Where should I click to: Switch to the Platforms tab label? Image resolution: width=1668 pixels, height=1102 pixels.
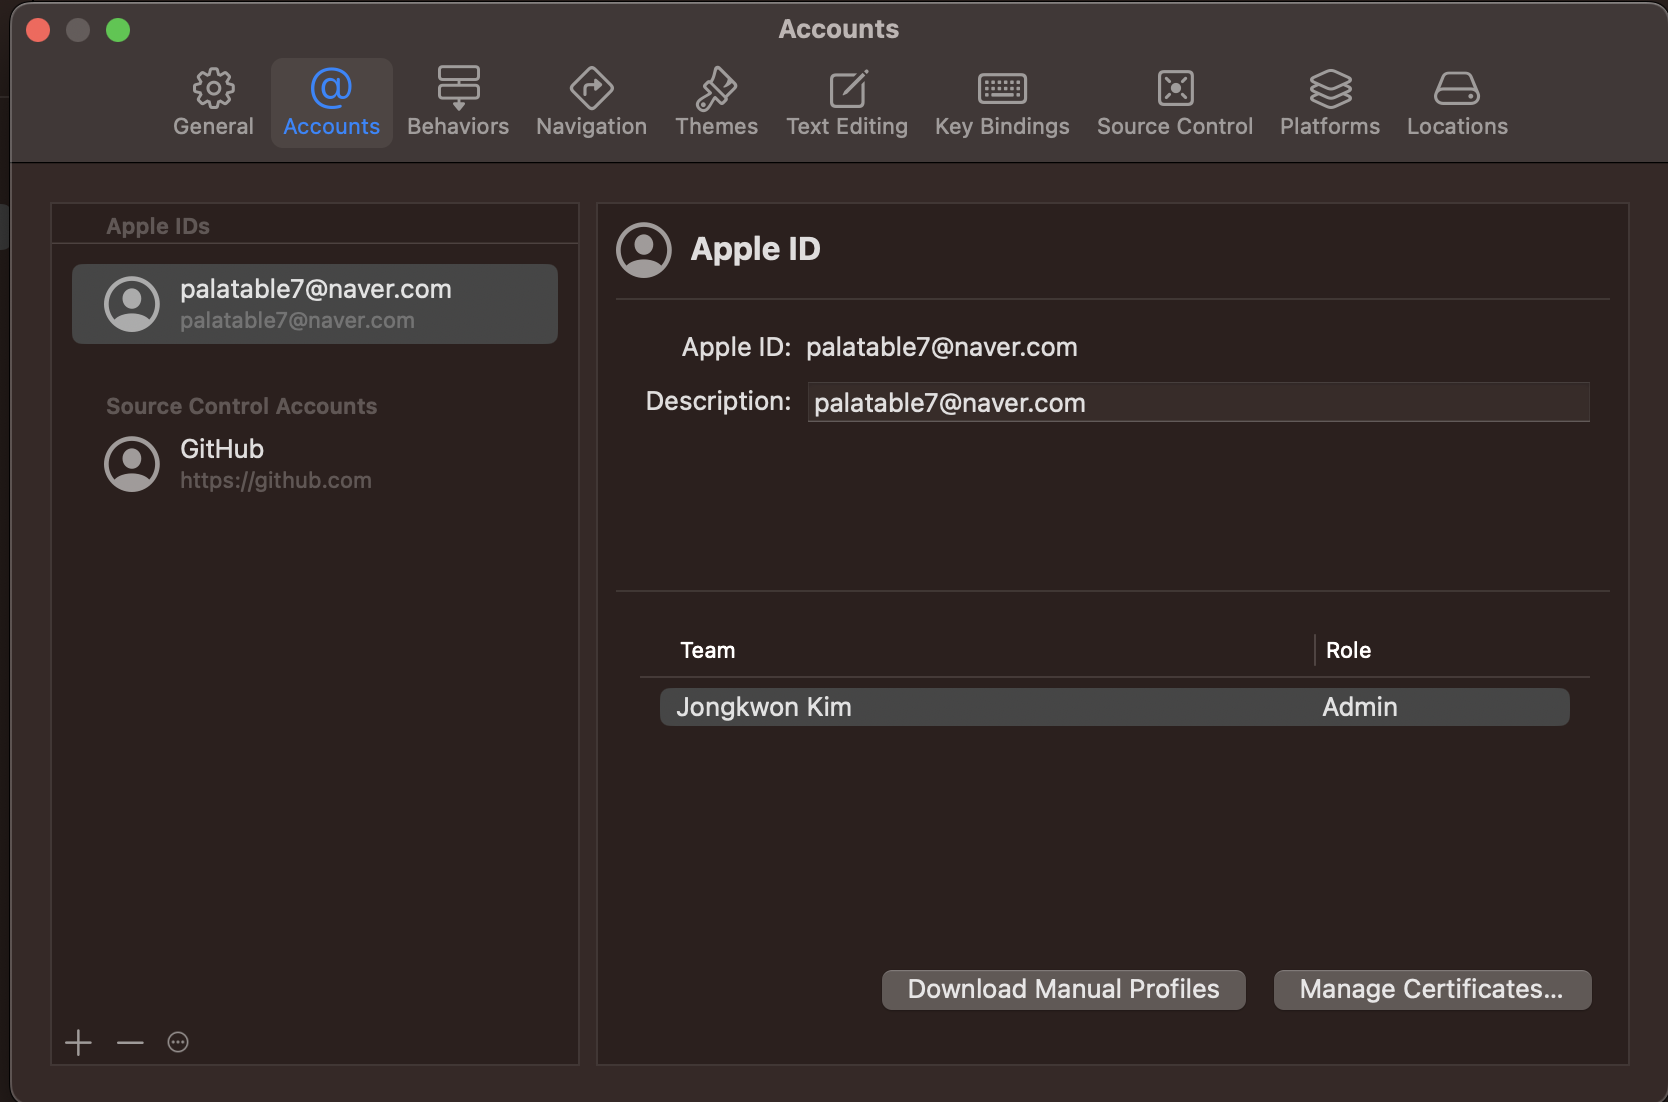click(x=1330, y=126)
